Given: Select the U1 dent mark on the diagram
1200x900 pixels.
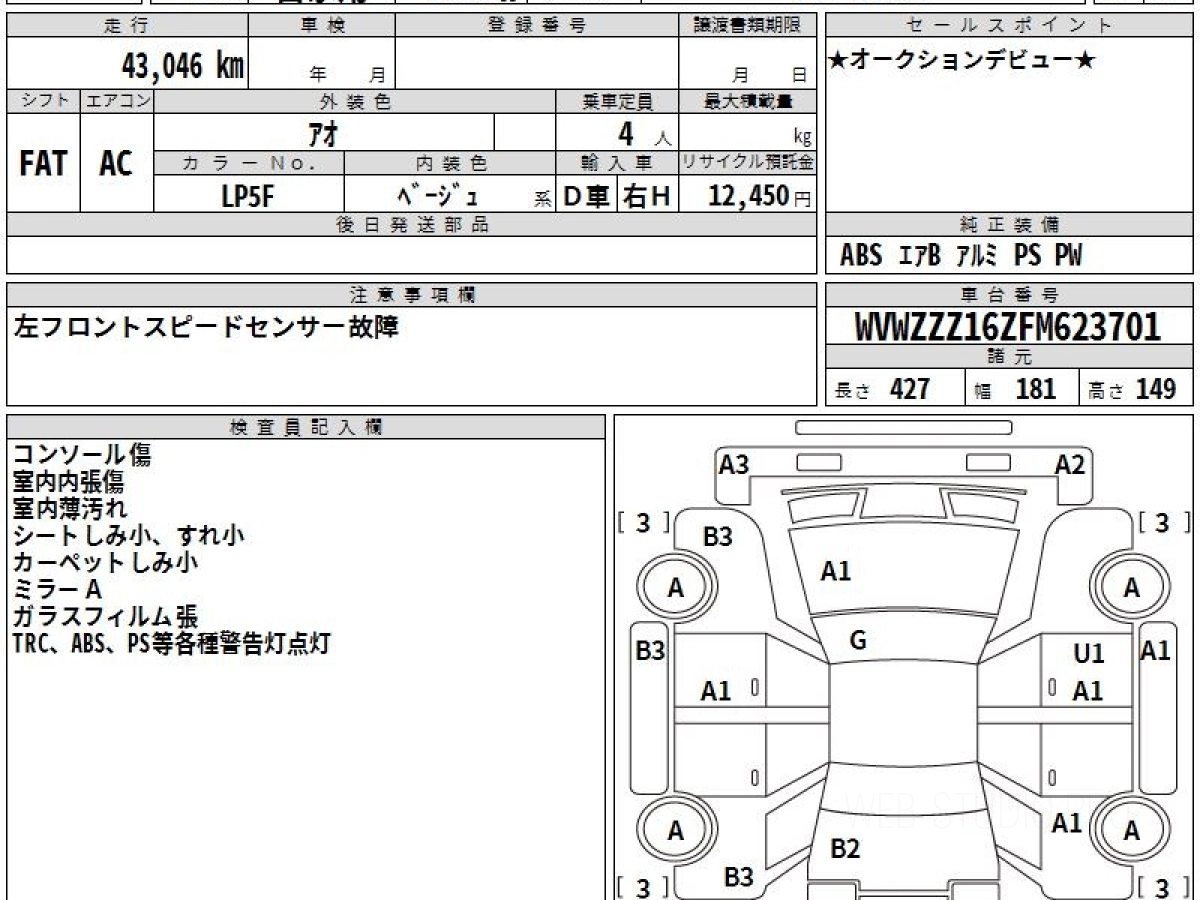Looking at the screenshot, I should tap(1089, 654).
